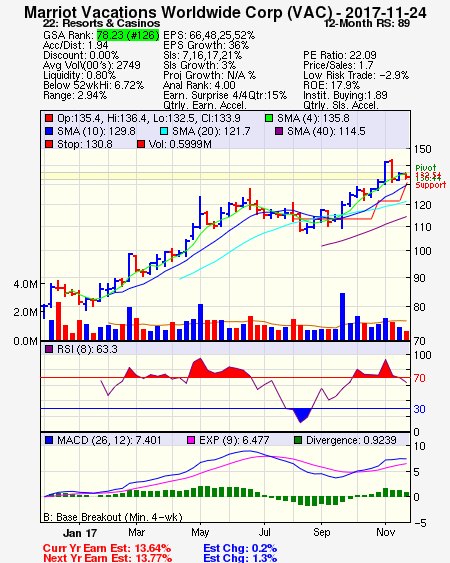Click the 'Jan 17' date axis label

click(x=80, y=533)
